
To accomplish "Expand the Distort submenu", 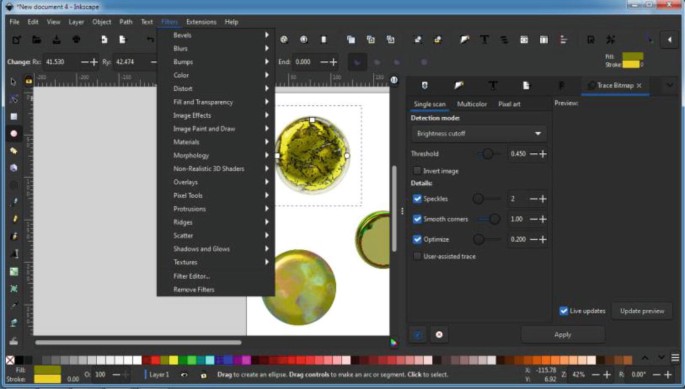I will [x=216, y=88].
